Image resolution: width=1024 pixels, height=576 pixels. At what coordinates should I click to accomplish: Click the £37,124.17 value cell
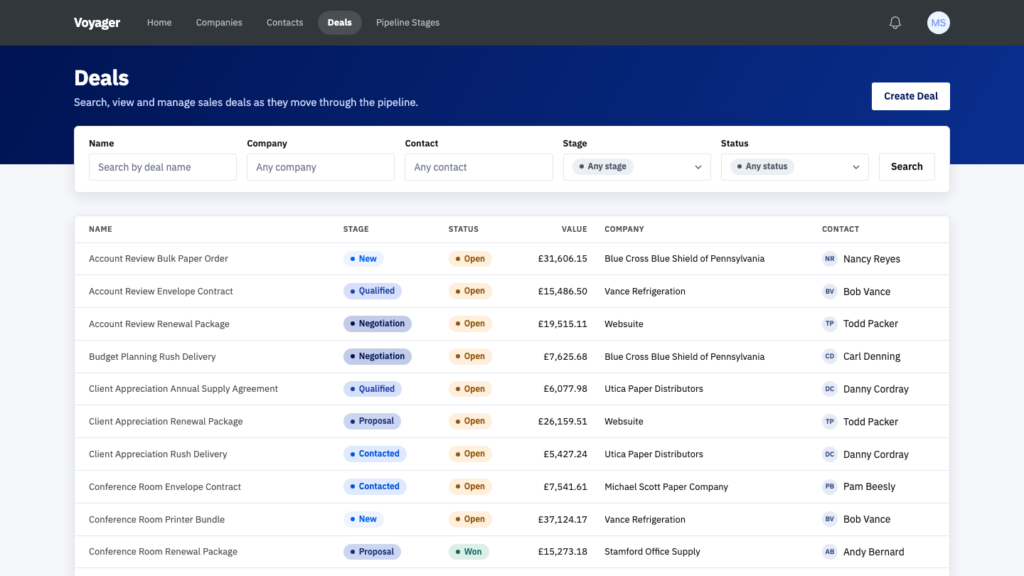tap(562, 519)
